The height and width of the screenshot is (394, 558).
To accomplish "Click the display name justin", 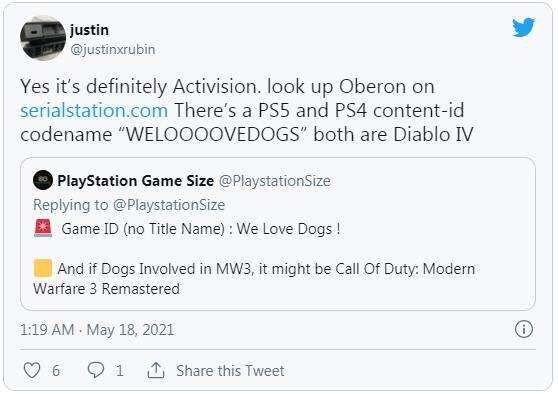I will click(x=89, y=30).
